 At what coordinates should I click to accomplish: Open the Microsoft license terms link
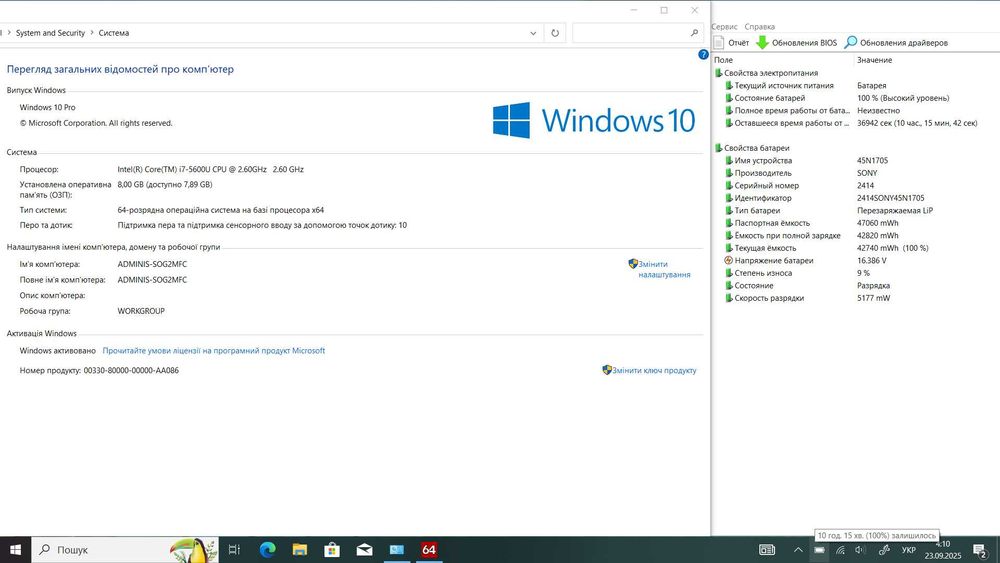(214, 351)
